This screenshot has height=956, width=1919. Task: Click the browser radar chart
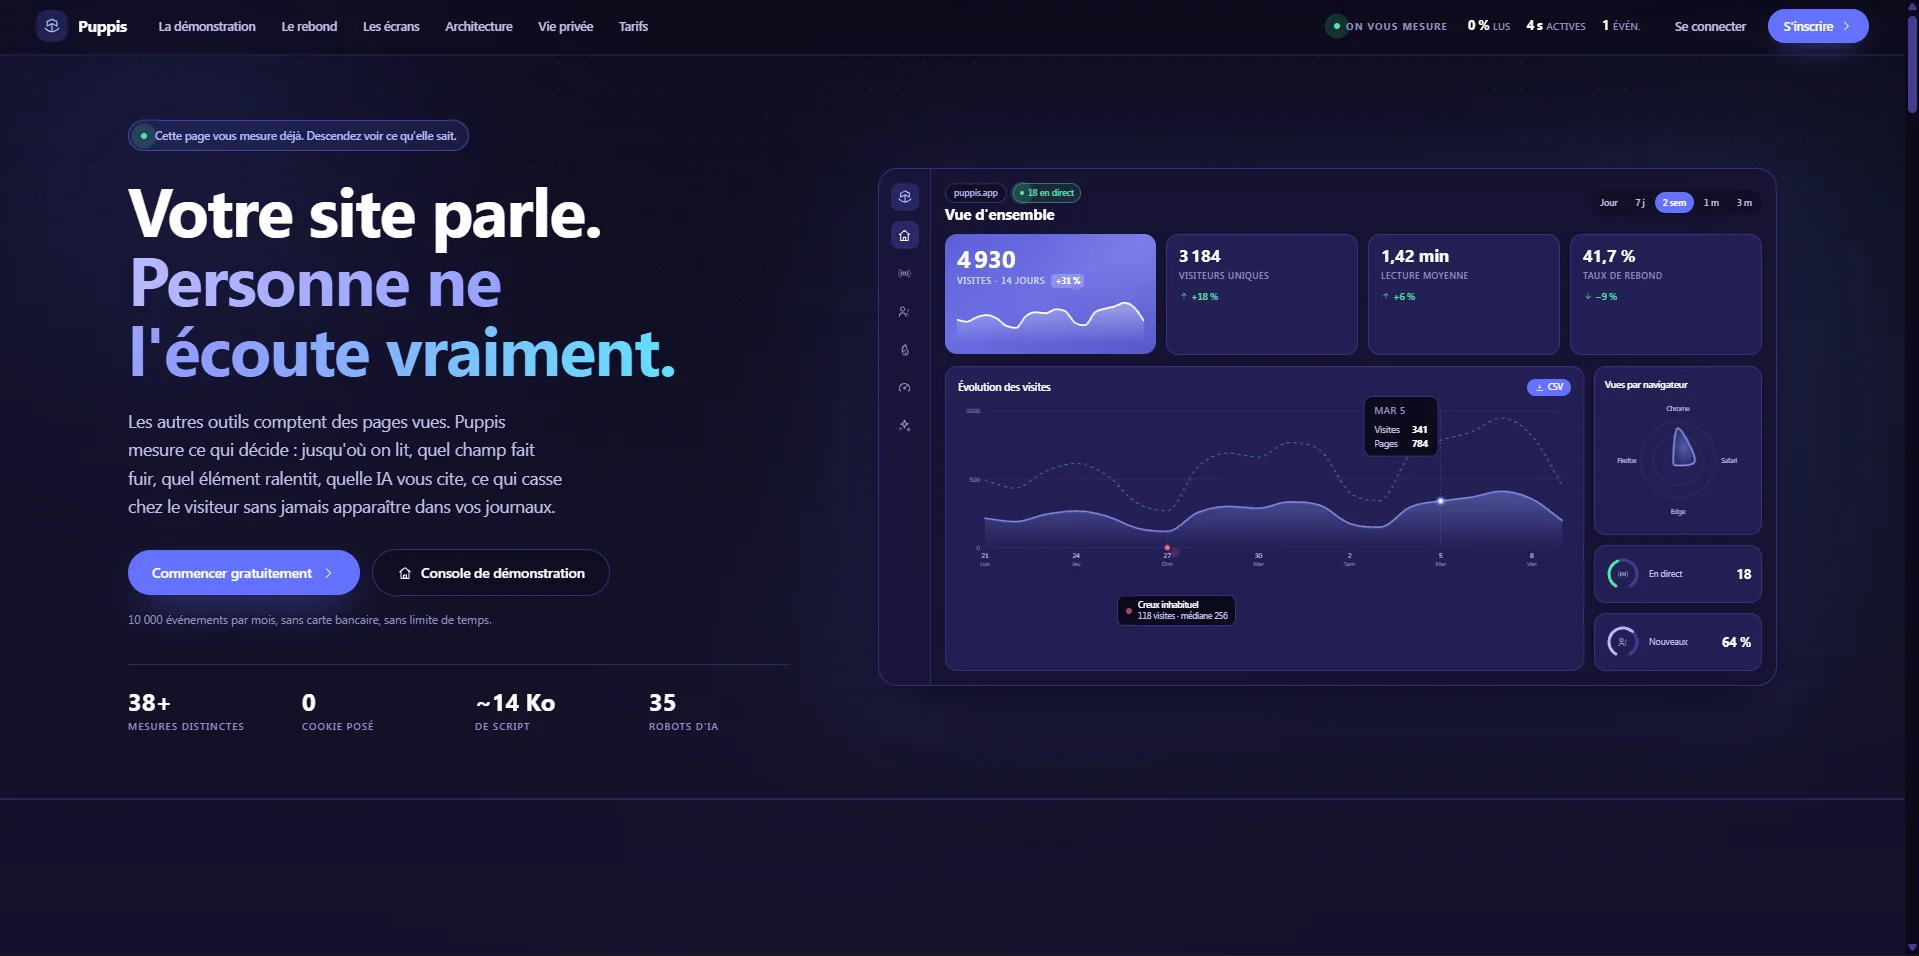click(x=1678, y=460)
